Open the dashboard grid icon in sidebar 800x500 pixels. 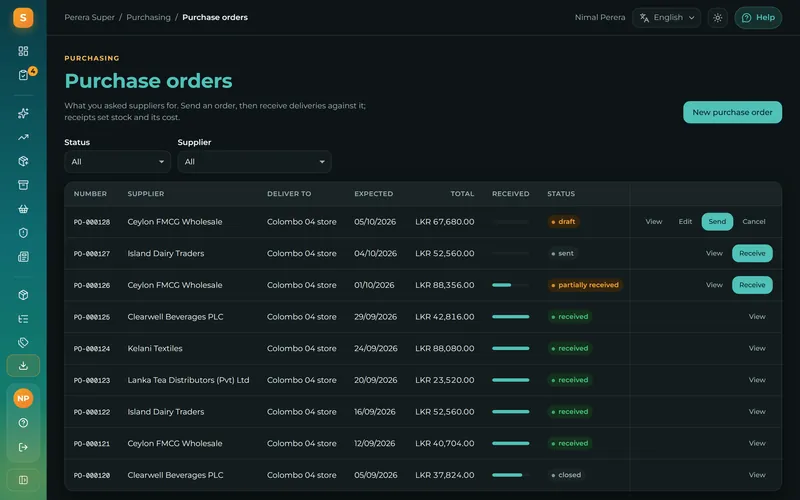[x=23, y=51]
